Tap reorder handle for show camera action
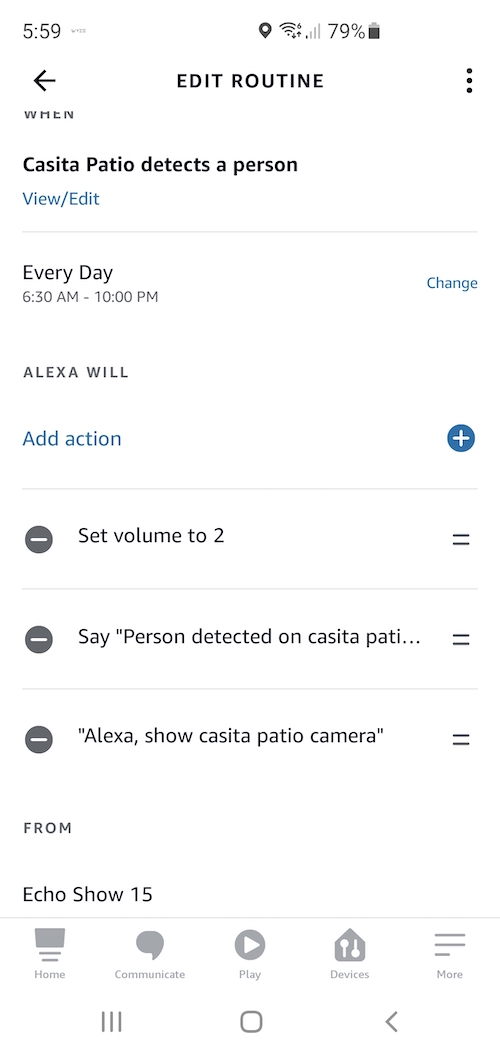Screen dimensions: 500x1056 coord(461,739)
